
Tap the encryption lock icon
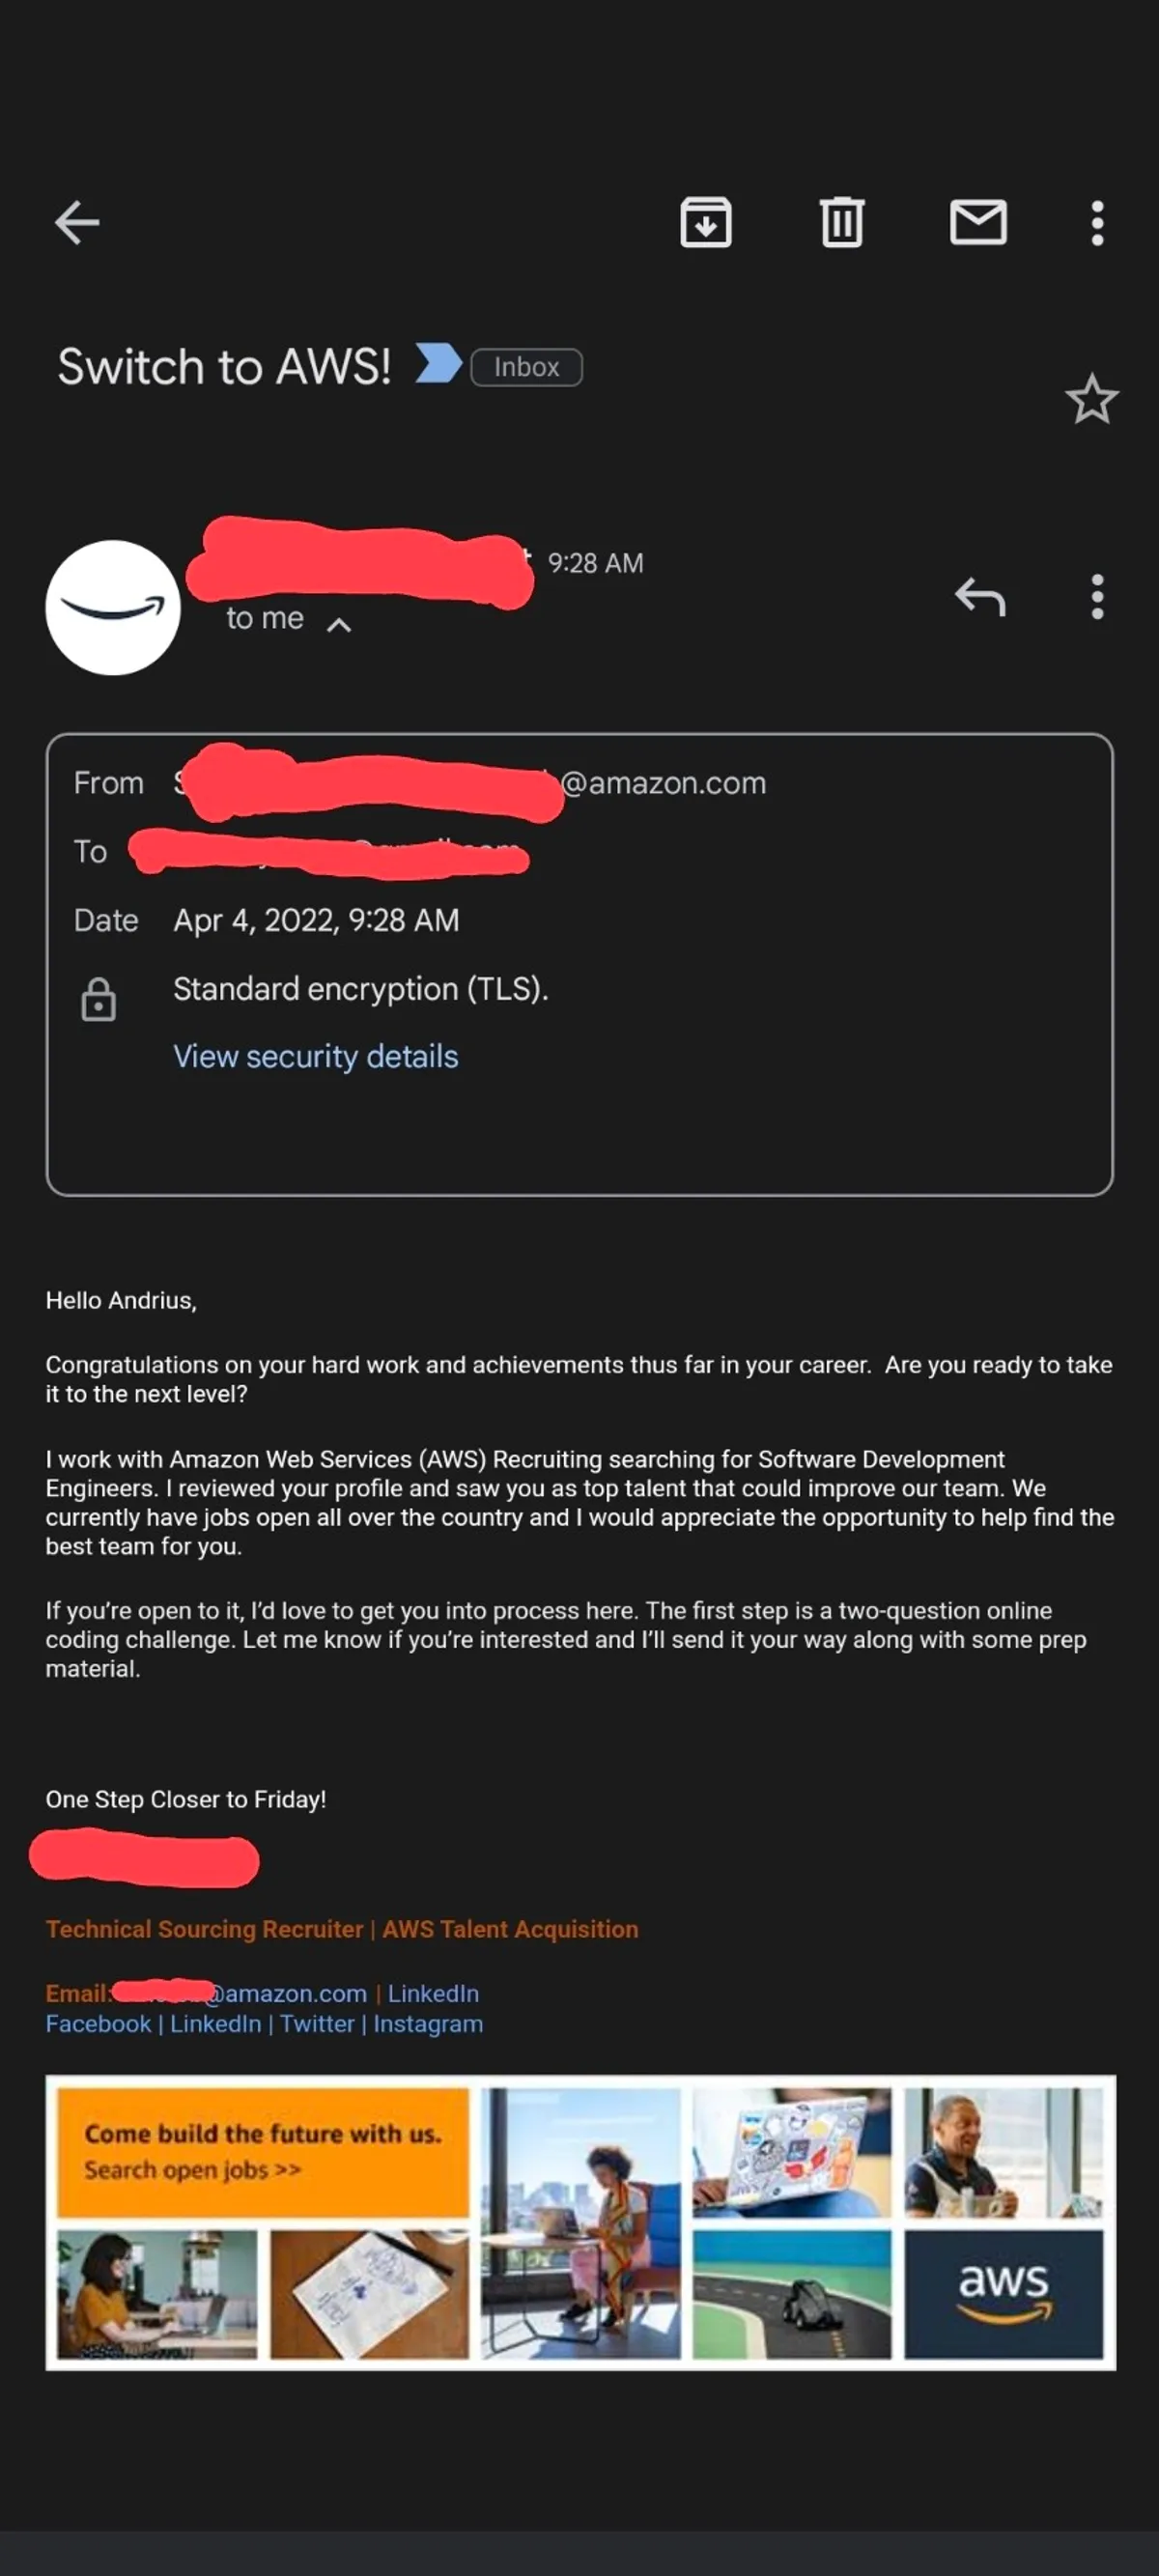(x=98, y=999)
